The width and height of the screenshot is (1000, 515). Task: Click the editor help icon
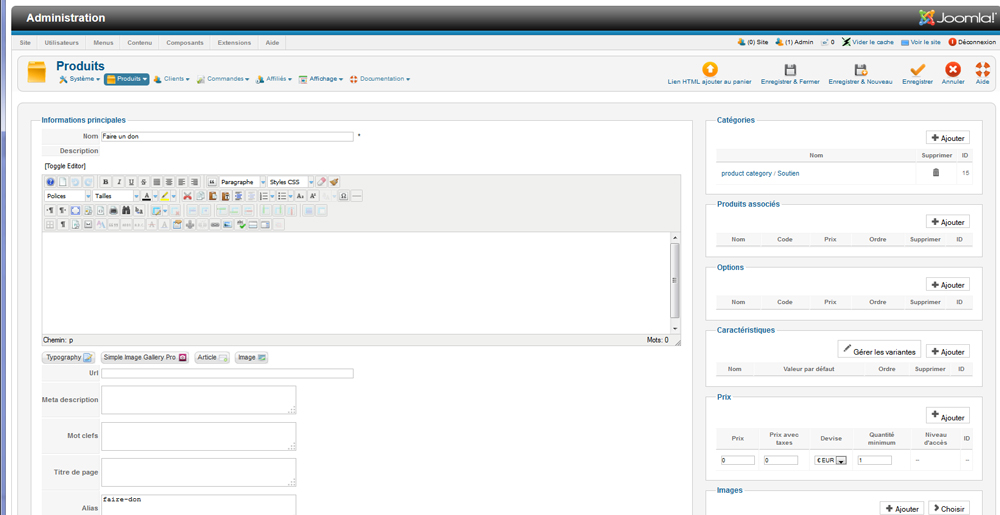click(x=50, y=182)
